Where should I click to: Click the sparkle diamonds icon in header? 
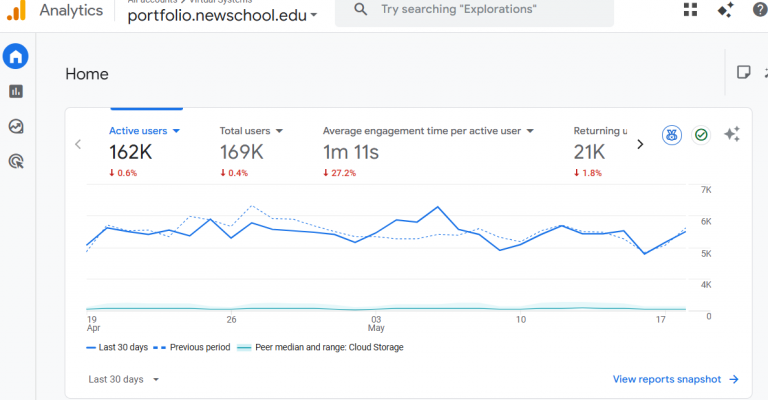(725, 10)
